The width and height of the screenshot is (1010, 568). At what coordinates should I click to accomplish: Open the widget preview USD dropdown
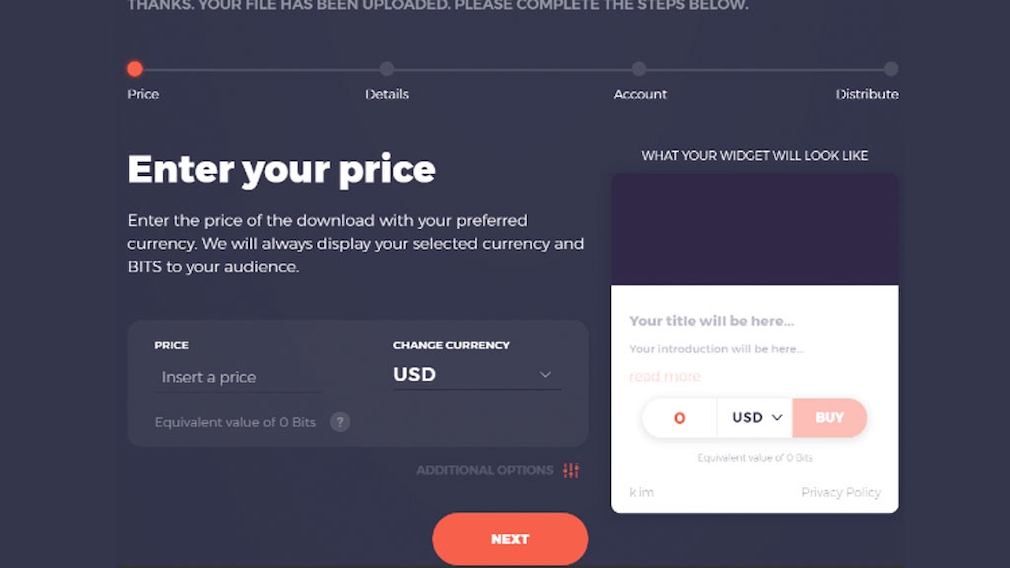755,418
